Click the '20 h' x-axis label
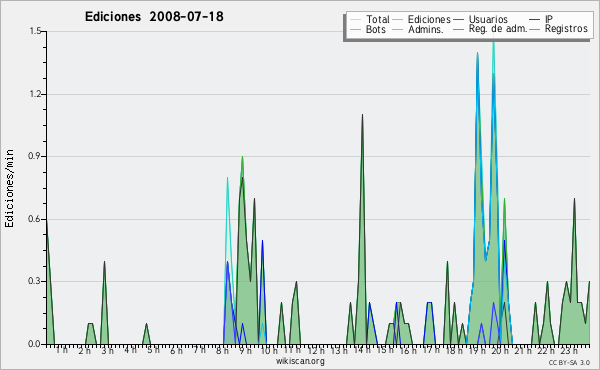Viewport: 600px width, 370px height. click(x=500, y=350)
